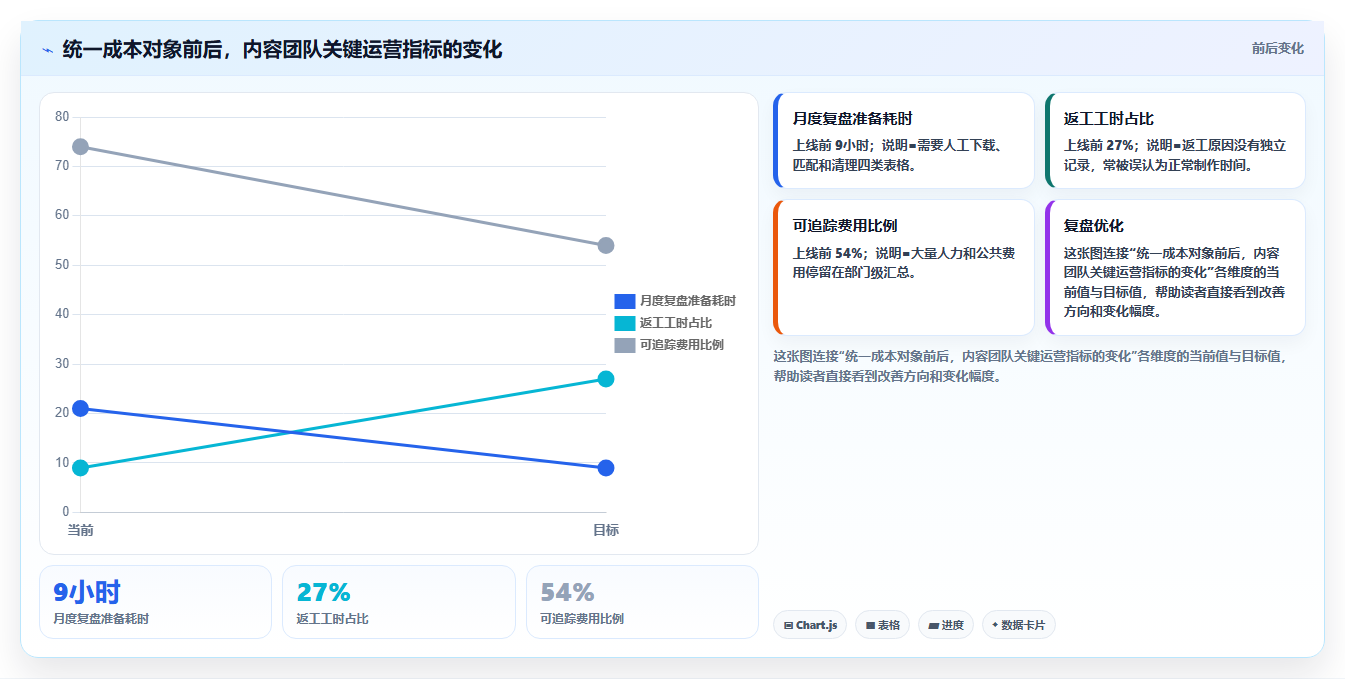Screen dimensions: 1345x679
Task: Click the Chart.js chip icon
Action: tap(788, 626)
